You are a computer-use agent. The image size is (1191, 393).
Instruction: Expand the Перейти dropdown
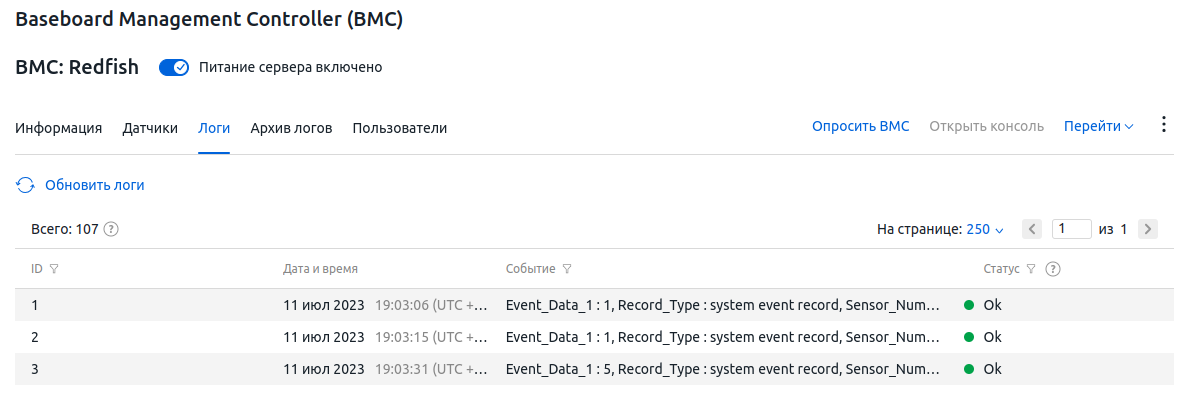1098,127
